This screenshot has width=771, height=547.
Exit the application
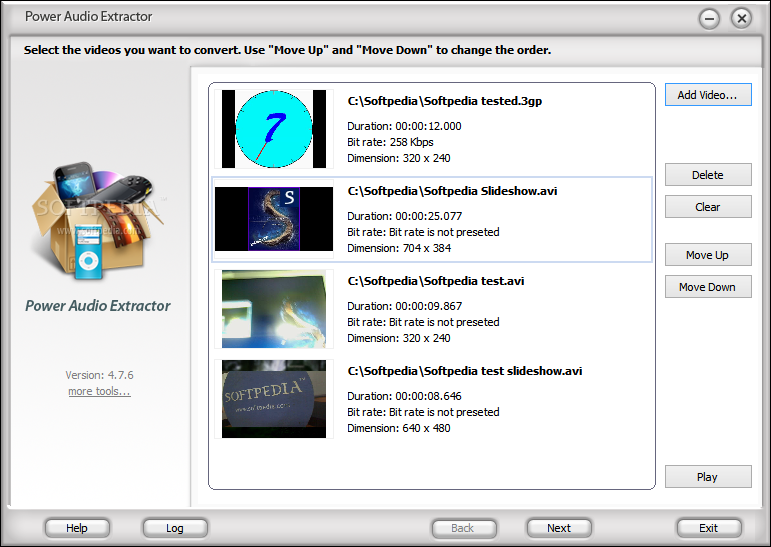[709, 528]
